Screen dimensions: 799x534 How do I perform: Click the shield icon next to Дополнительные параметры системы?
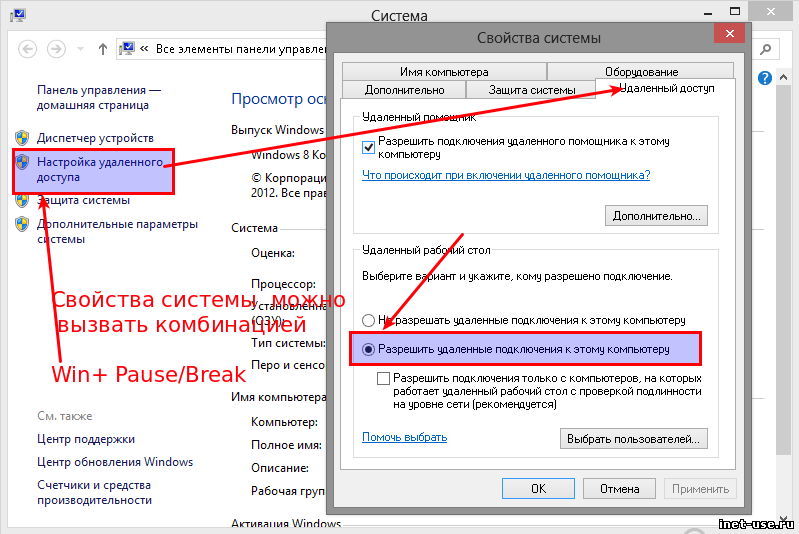[21, 224]
